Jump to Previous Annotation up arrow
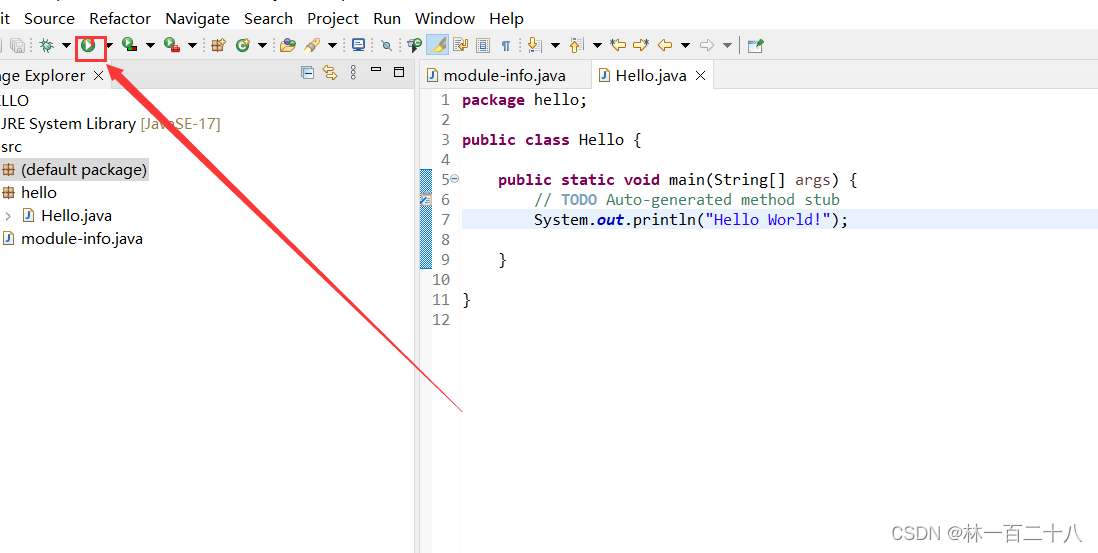This screenshot has width=1098, height=553. pos(576,46)
